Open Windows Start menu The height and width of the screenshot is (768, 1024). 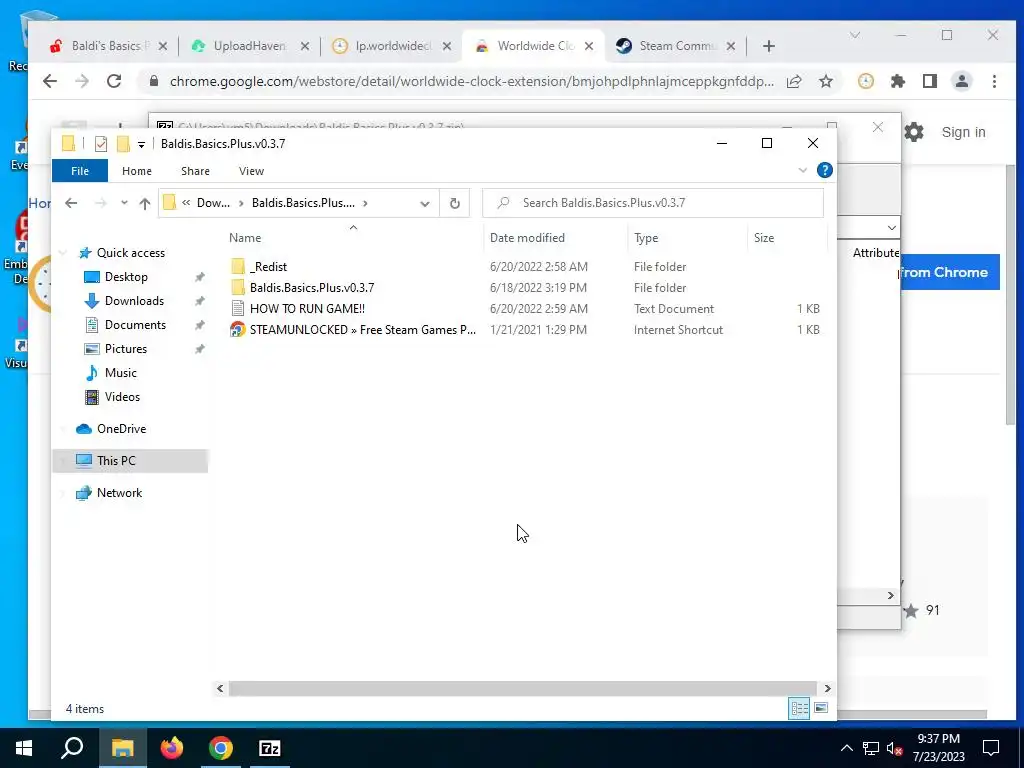(24, 748)
